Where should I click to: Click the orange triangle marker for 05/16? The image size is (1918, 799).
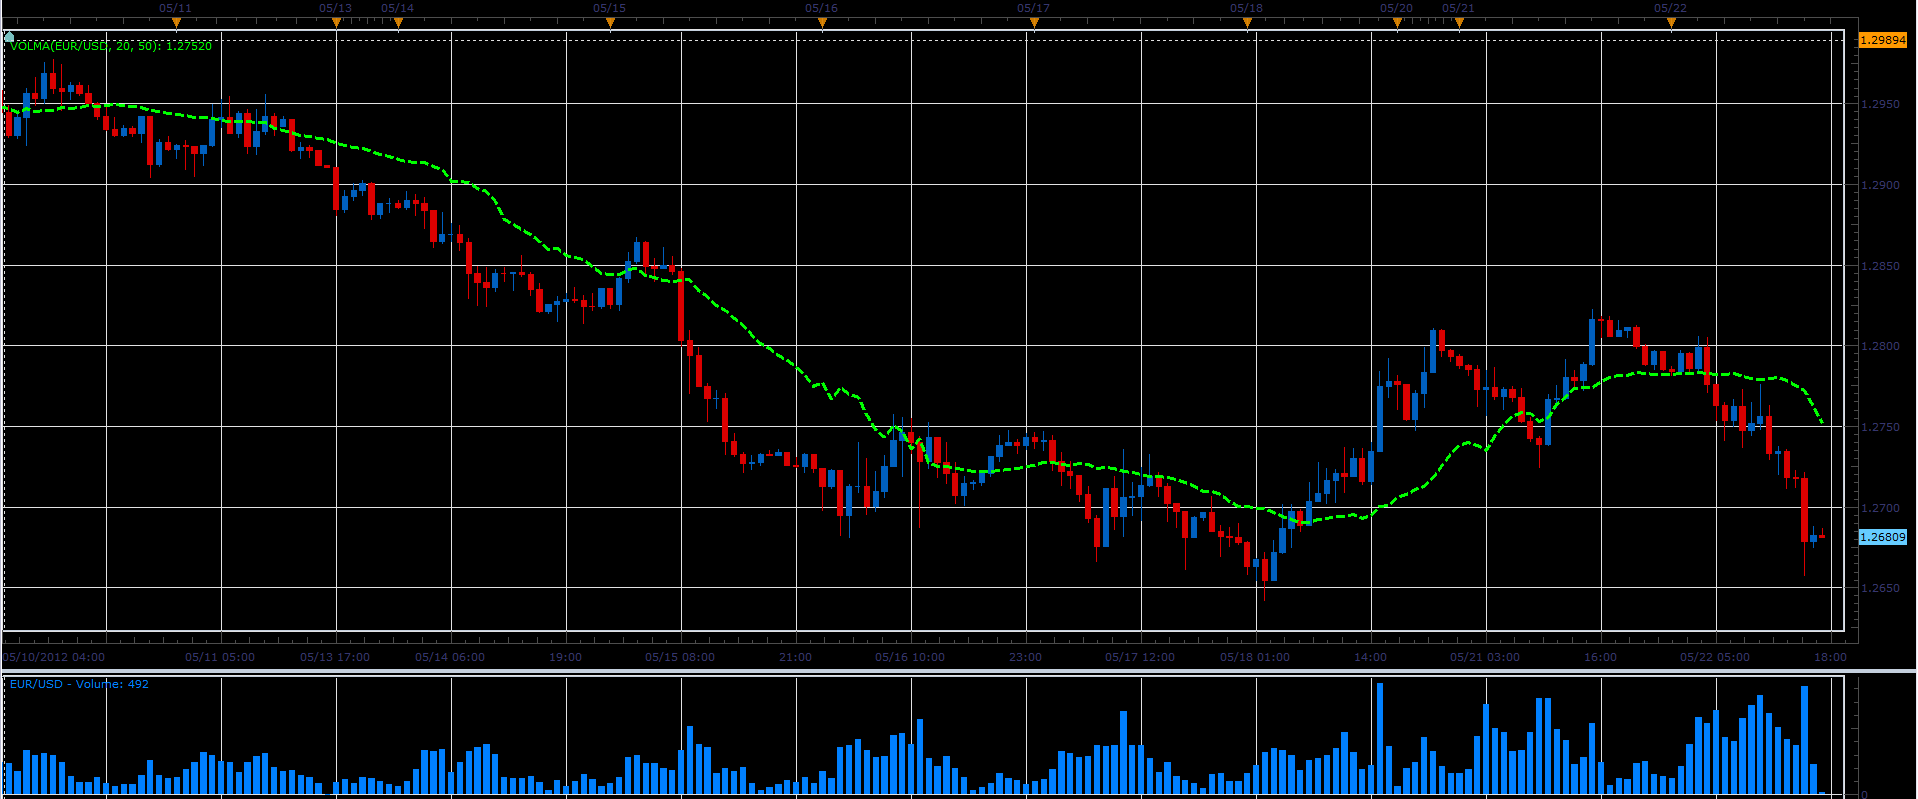822,22
